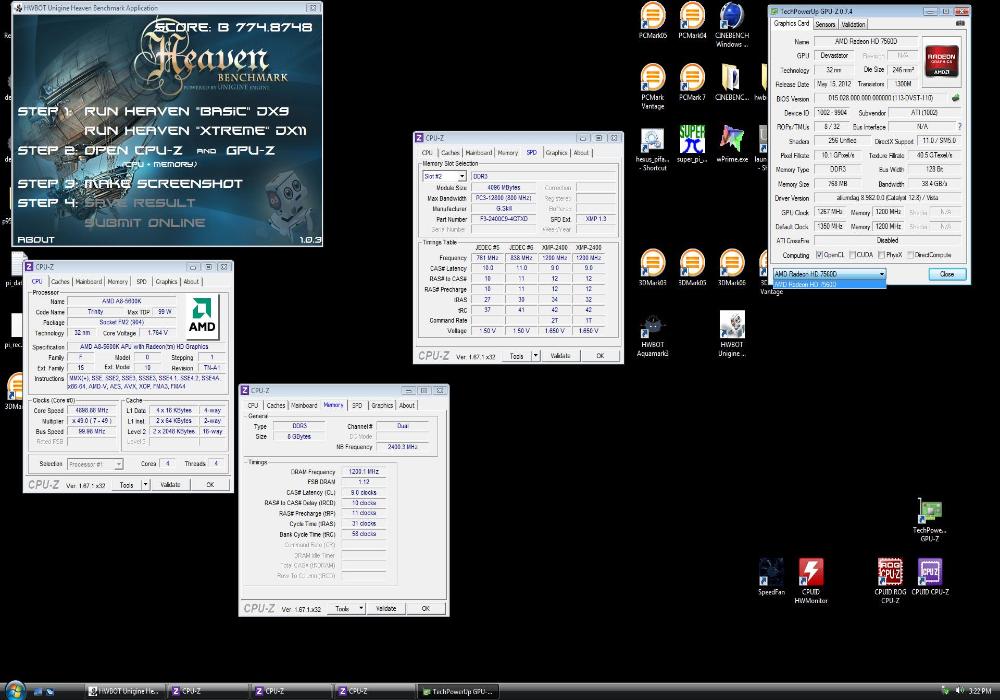This screenshot has height=700, width=1000.
Task: Open the Windows Start orb
Action: pyautogui.click(x=14, y=690)
